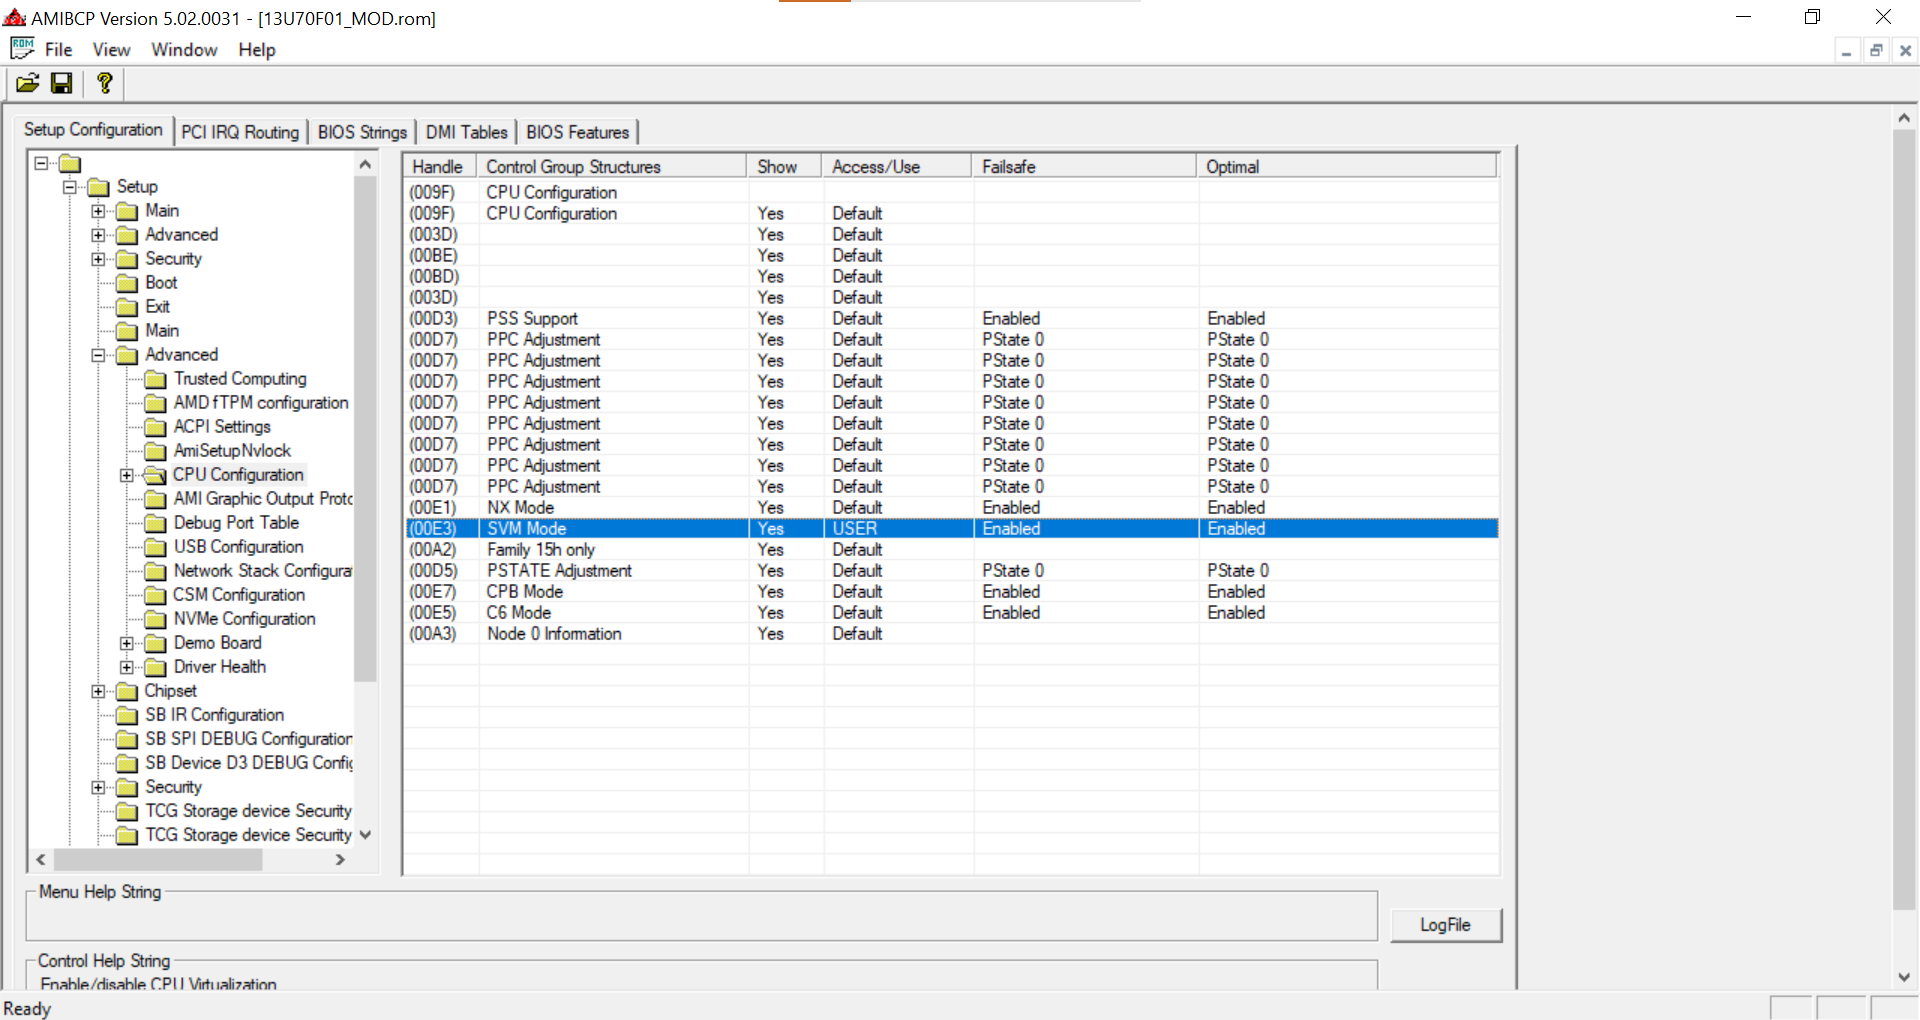The width and height of the screenshot is (1920, 1020).
Task: Collapse the second Advanced tree node
Action: coord(98,355)
